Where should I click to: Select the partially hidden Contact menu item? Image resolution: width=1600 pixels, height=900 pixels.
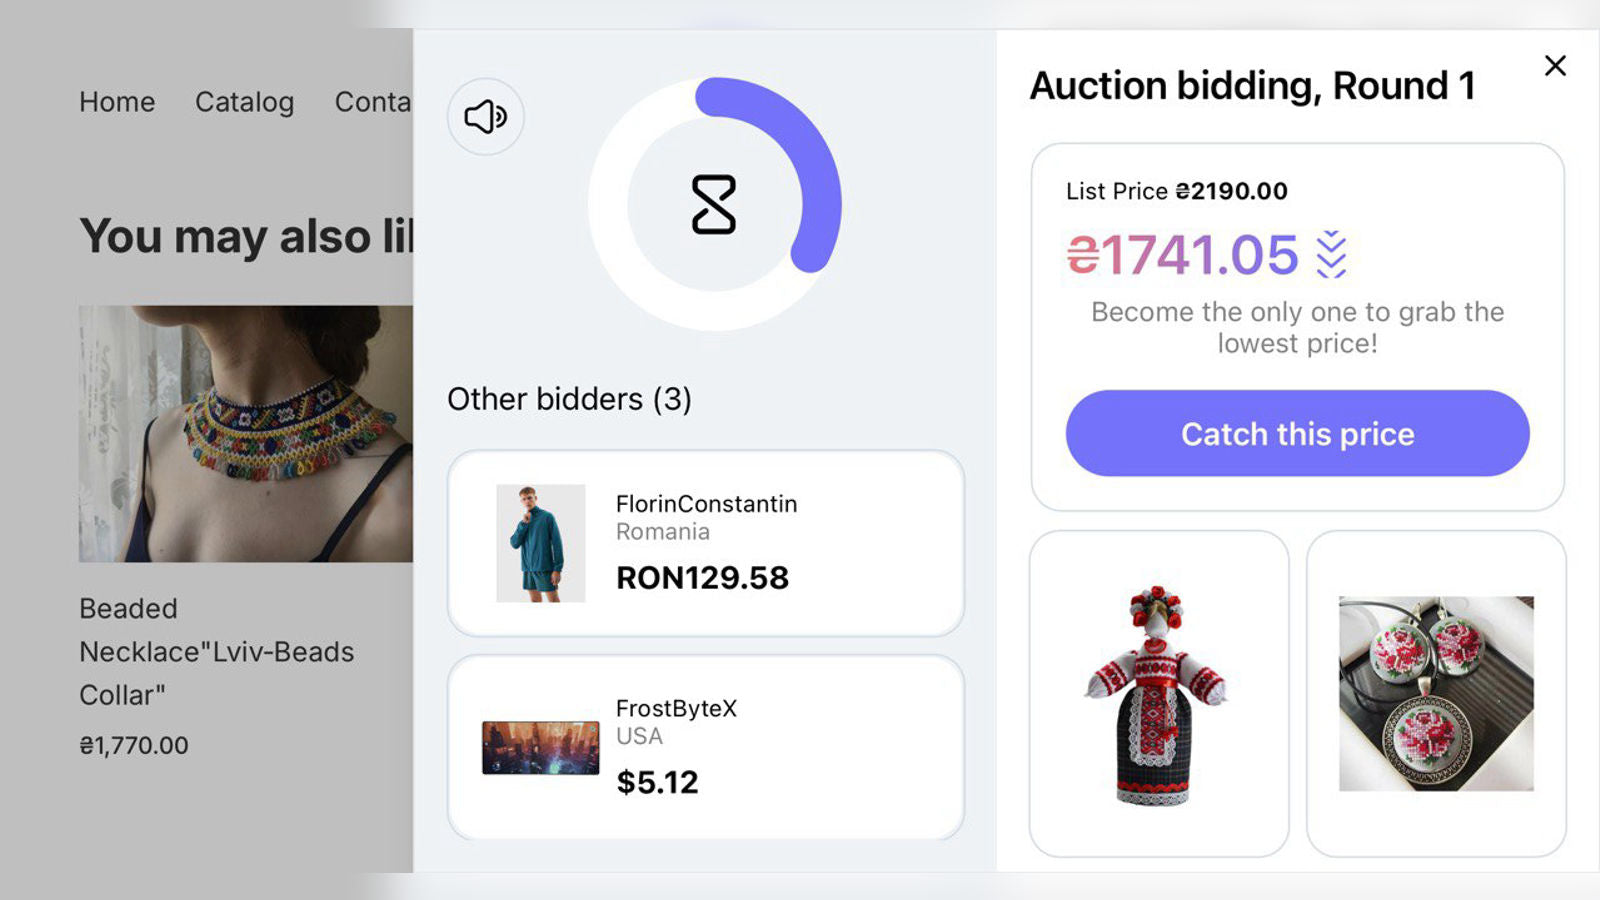(x=373, y=102)
